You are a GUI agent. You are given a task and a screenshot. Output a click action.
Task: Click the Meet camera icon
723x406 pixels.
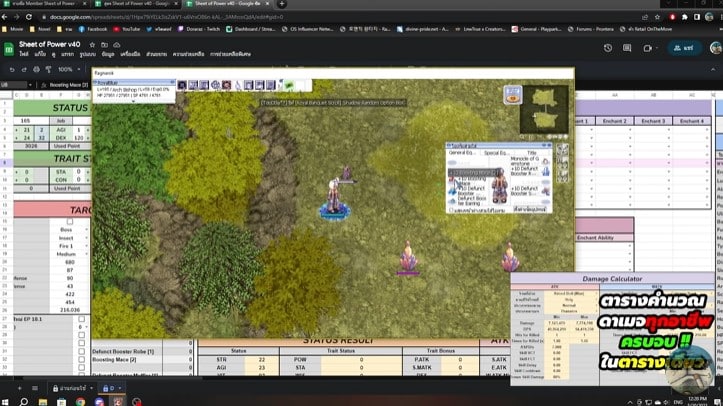647,48
